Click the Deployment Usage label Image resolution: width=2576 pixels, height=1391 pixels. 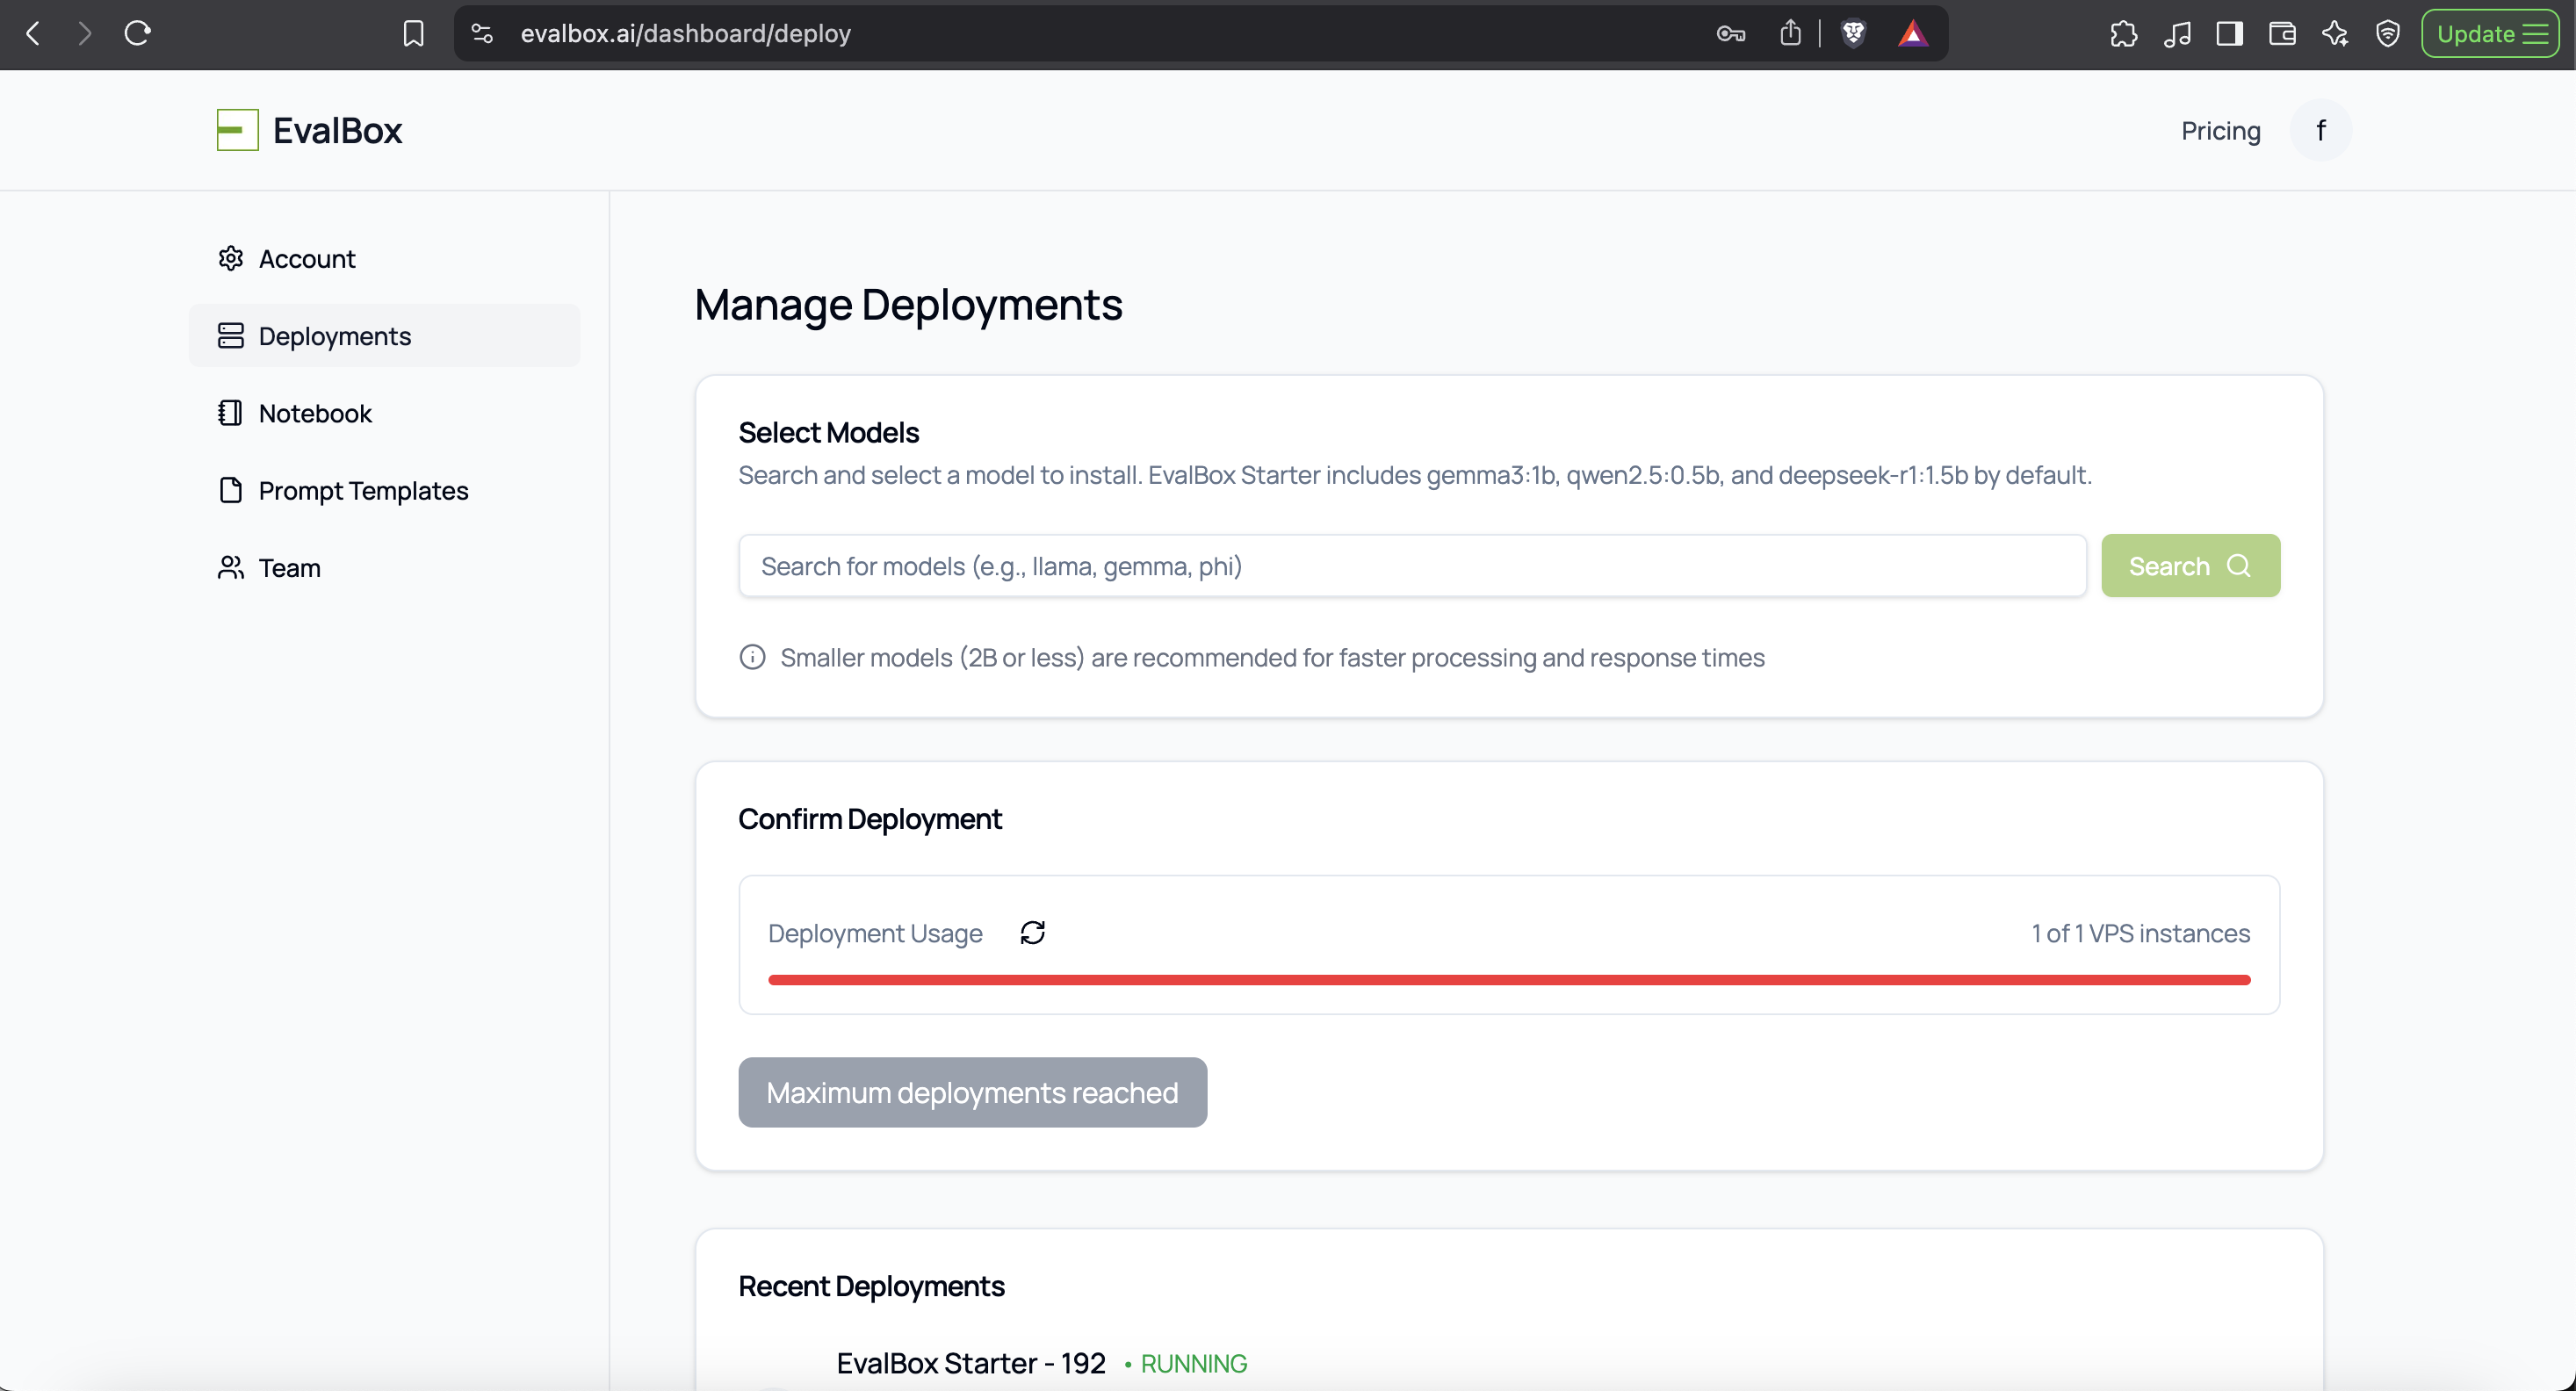875,933
